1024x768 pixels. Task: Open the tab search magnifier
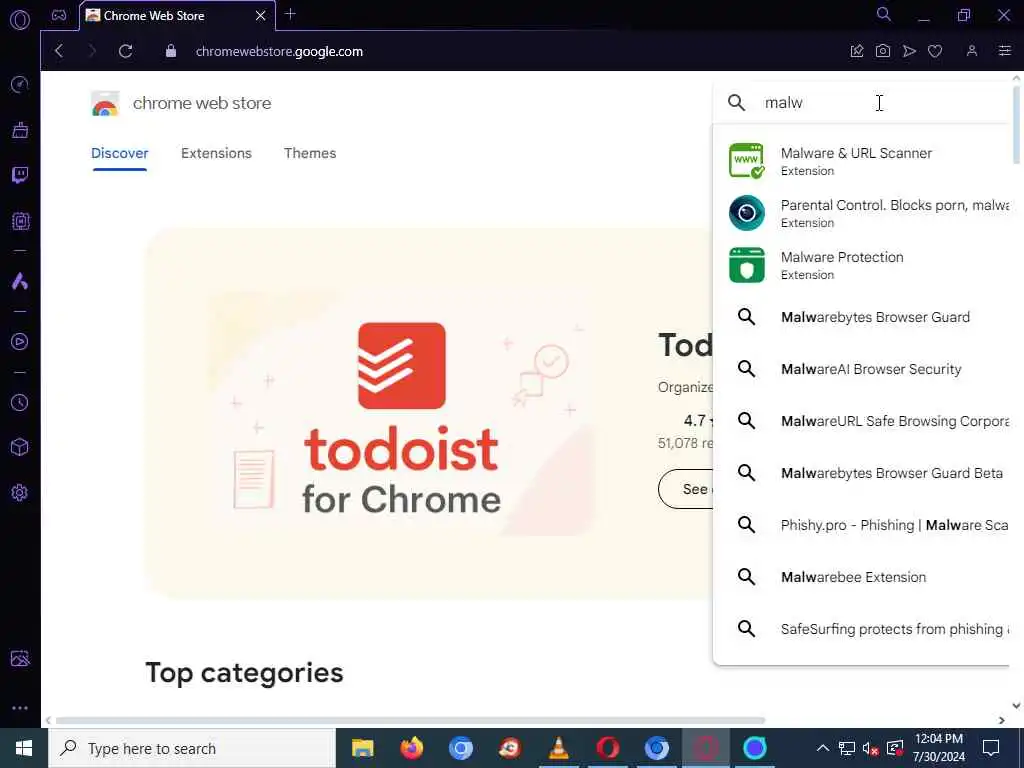(x=884, y=14)
